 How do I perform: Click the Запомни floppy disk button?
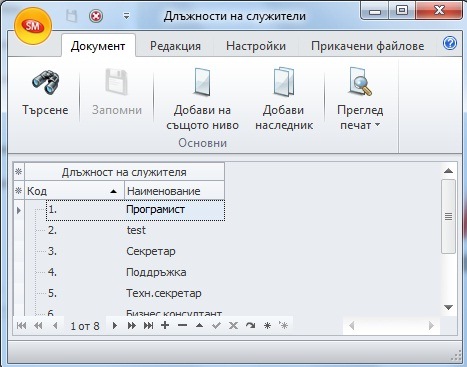[x=117, y=92]
